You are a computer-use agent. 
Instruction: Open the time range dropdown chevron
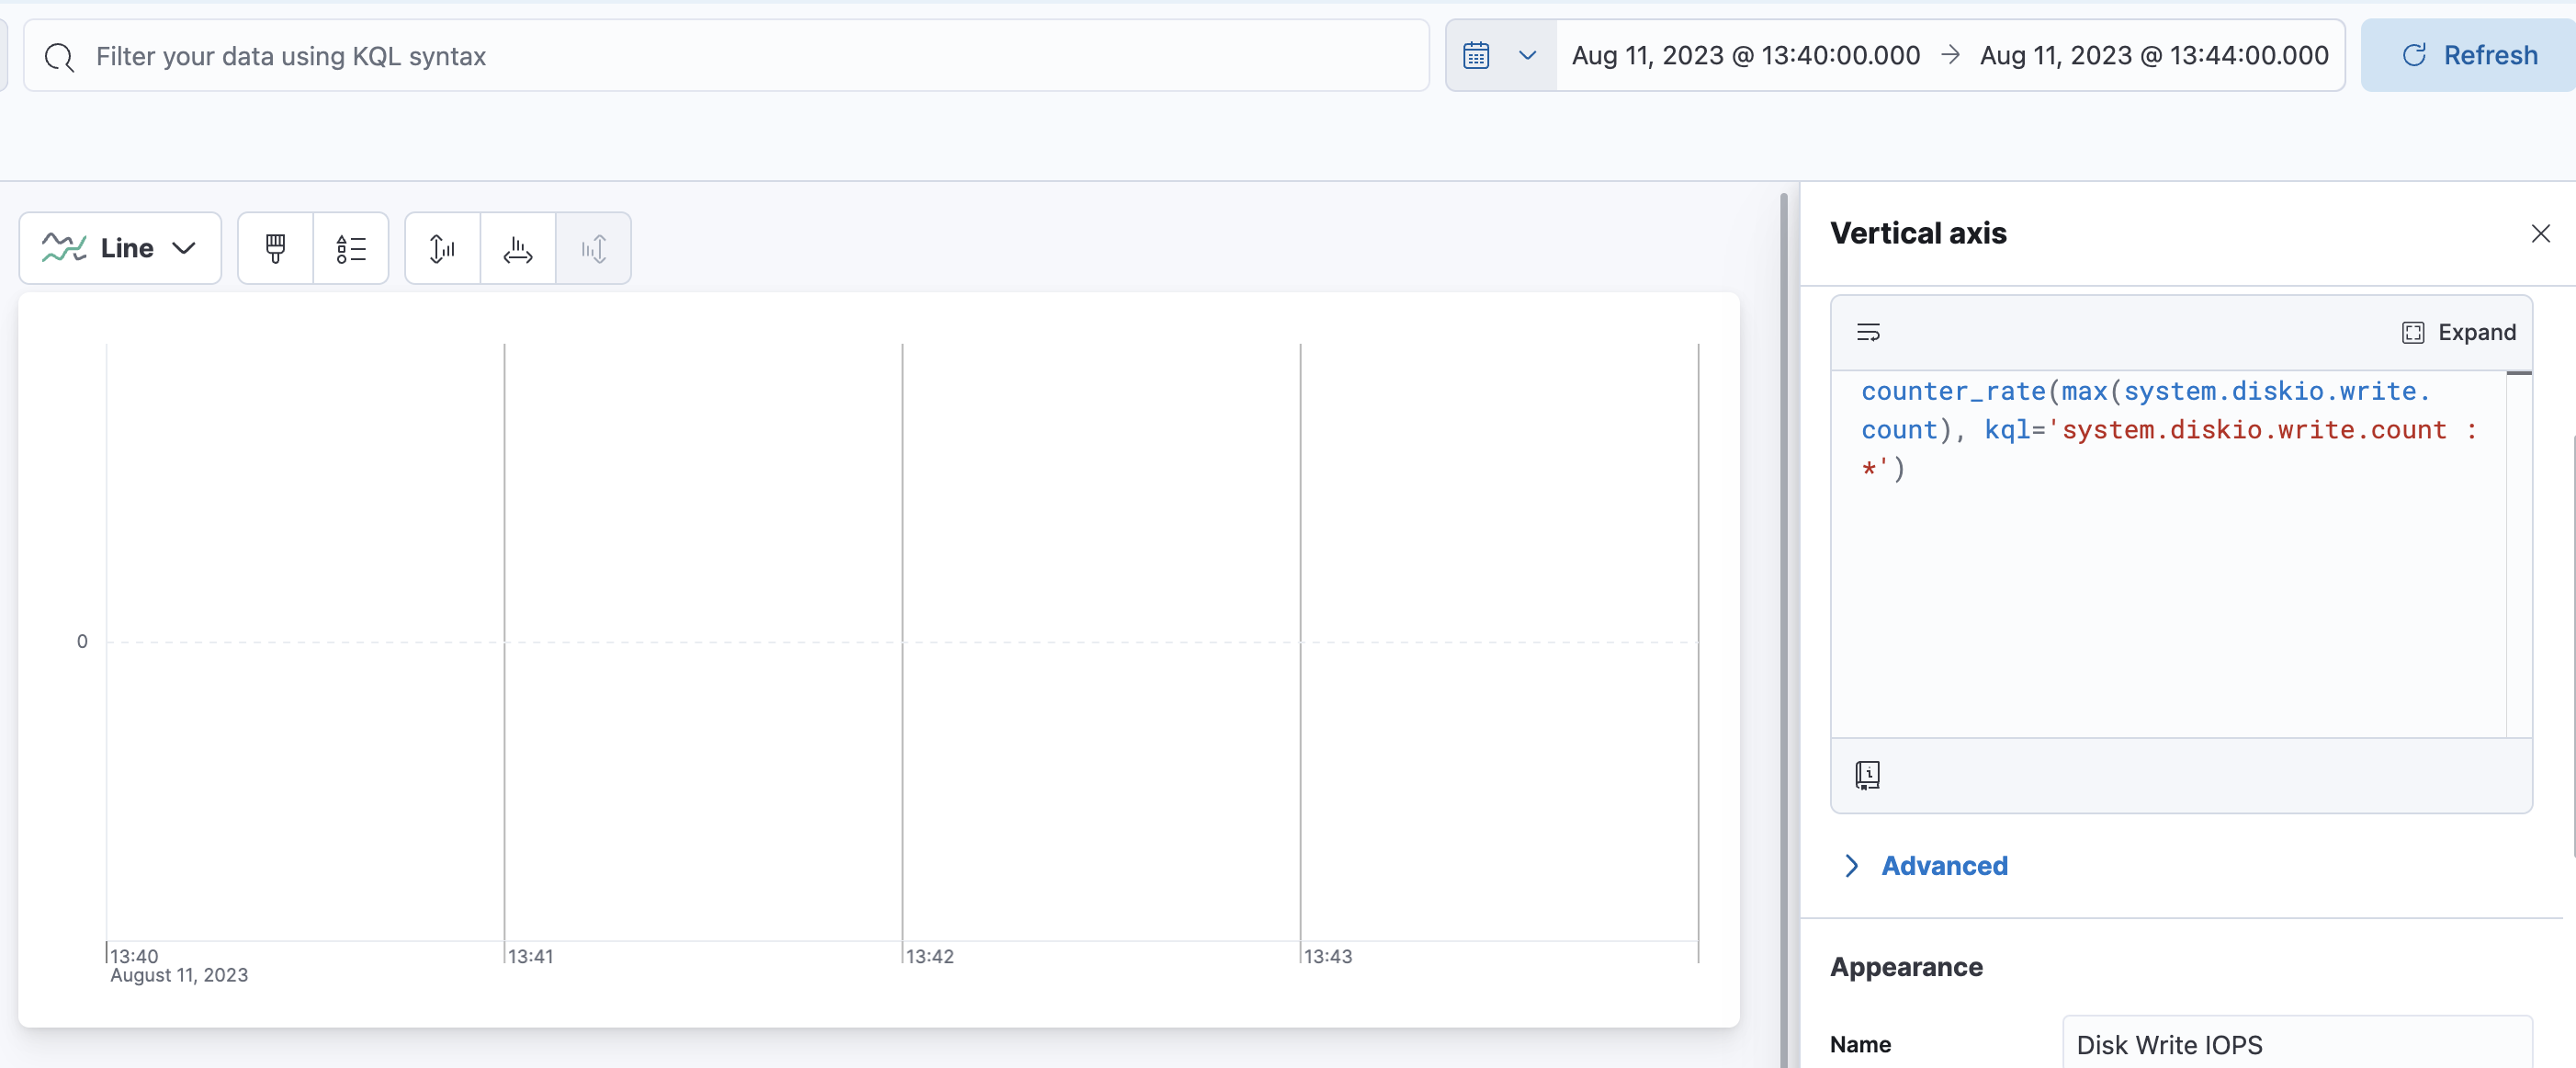1527,55
